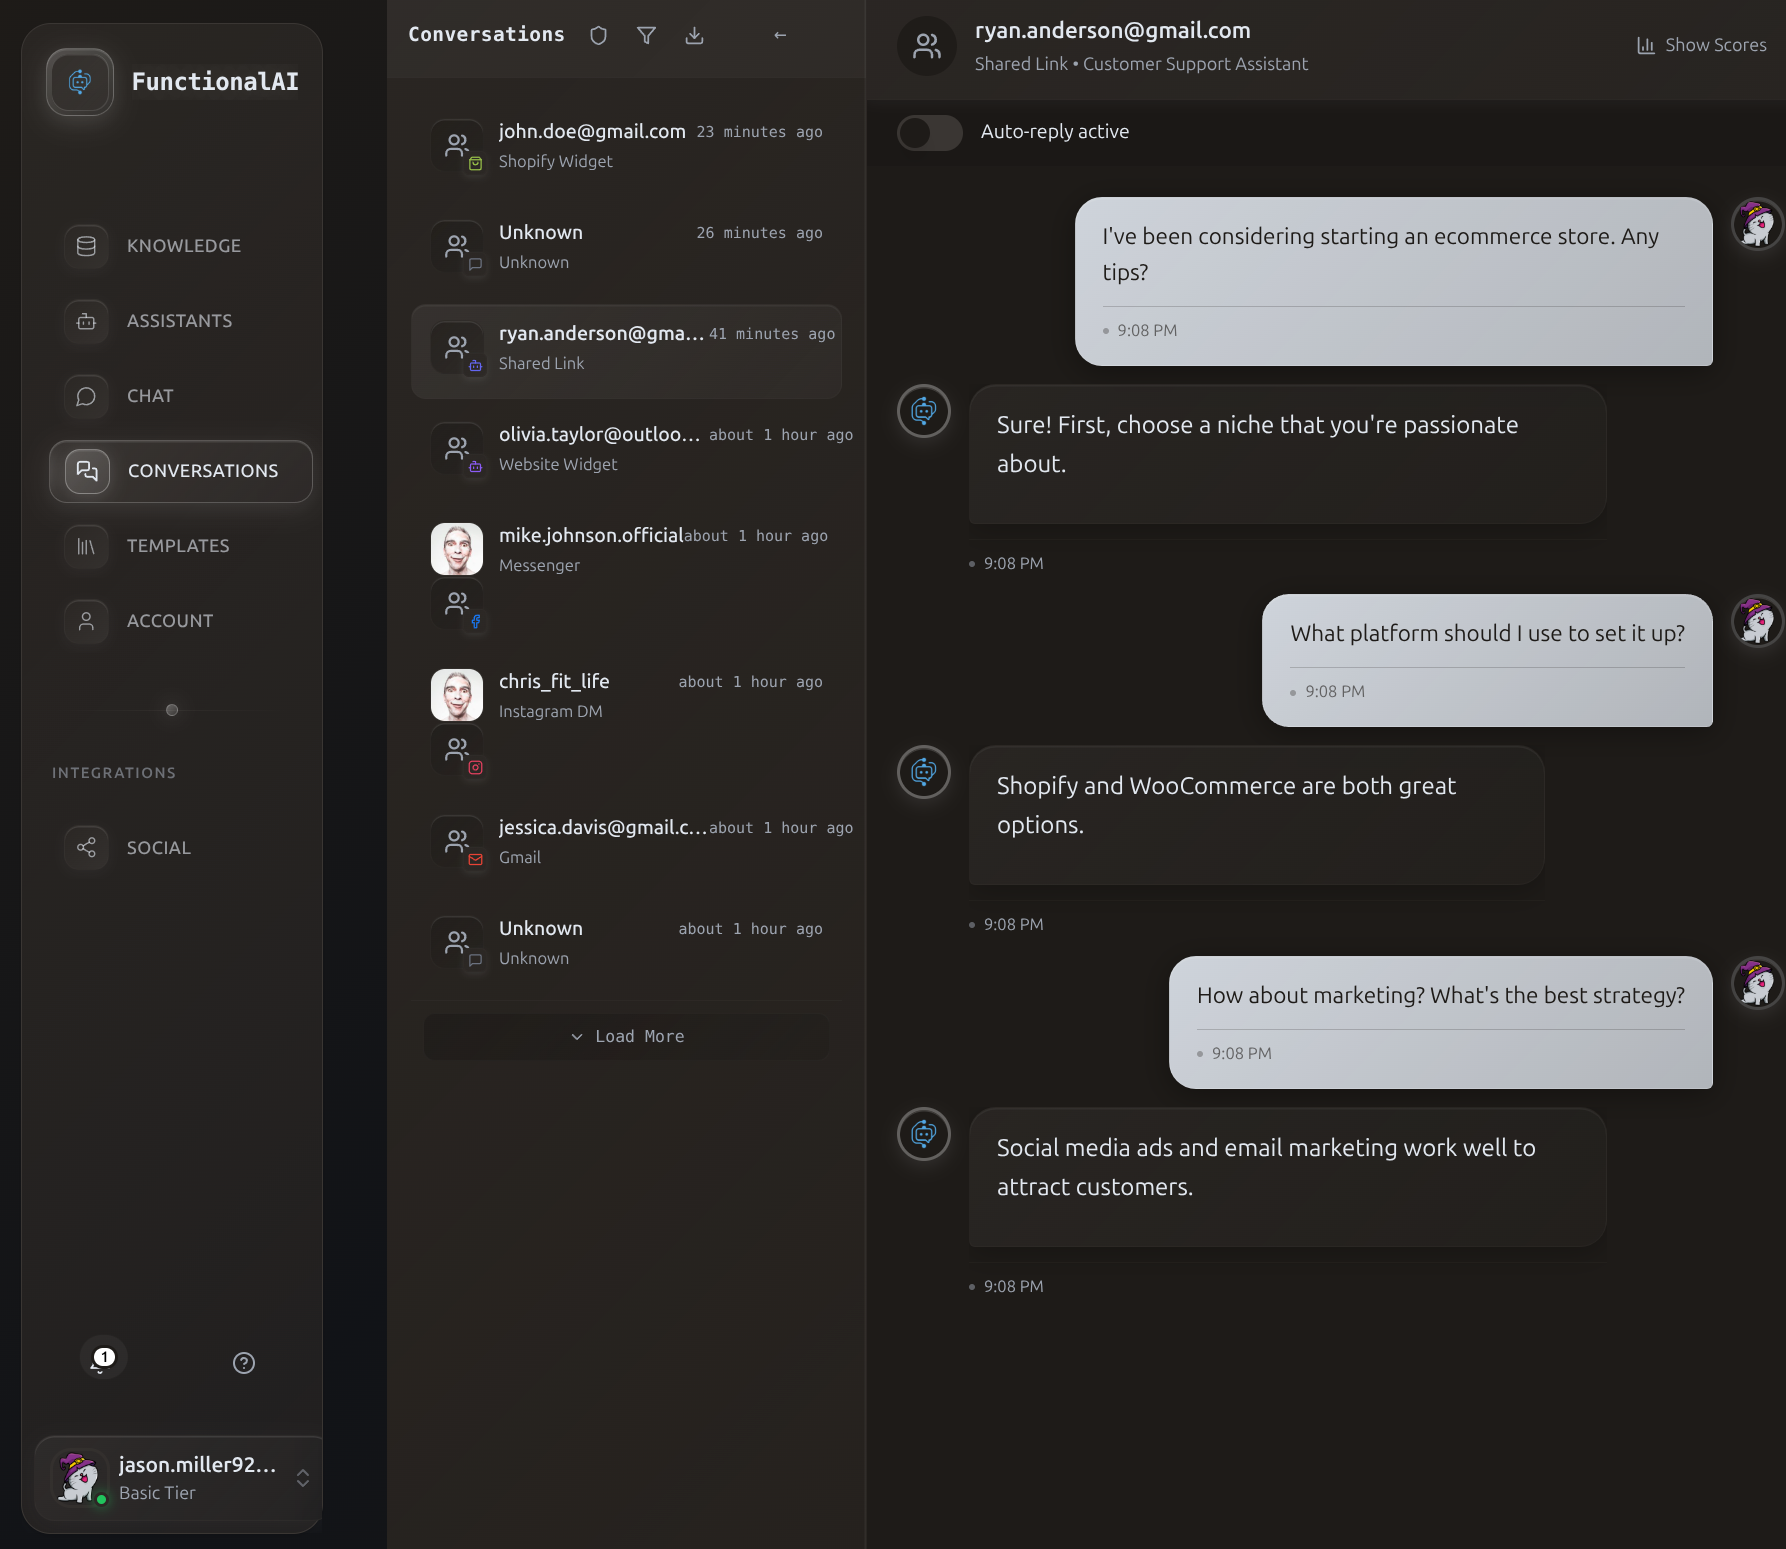The width and height of the screenshot is (1786, 1549).
Task: Toggle the Conversations navigation highlight
Action: point(180,471)
